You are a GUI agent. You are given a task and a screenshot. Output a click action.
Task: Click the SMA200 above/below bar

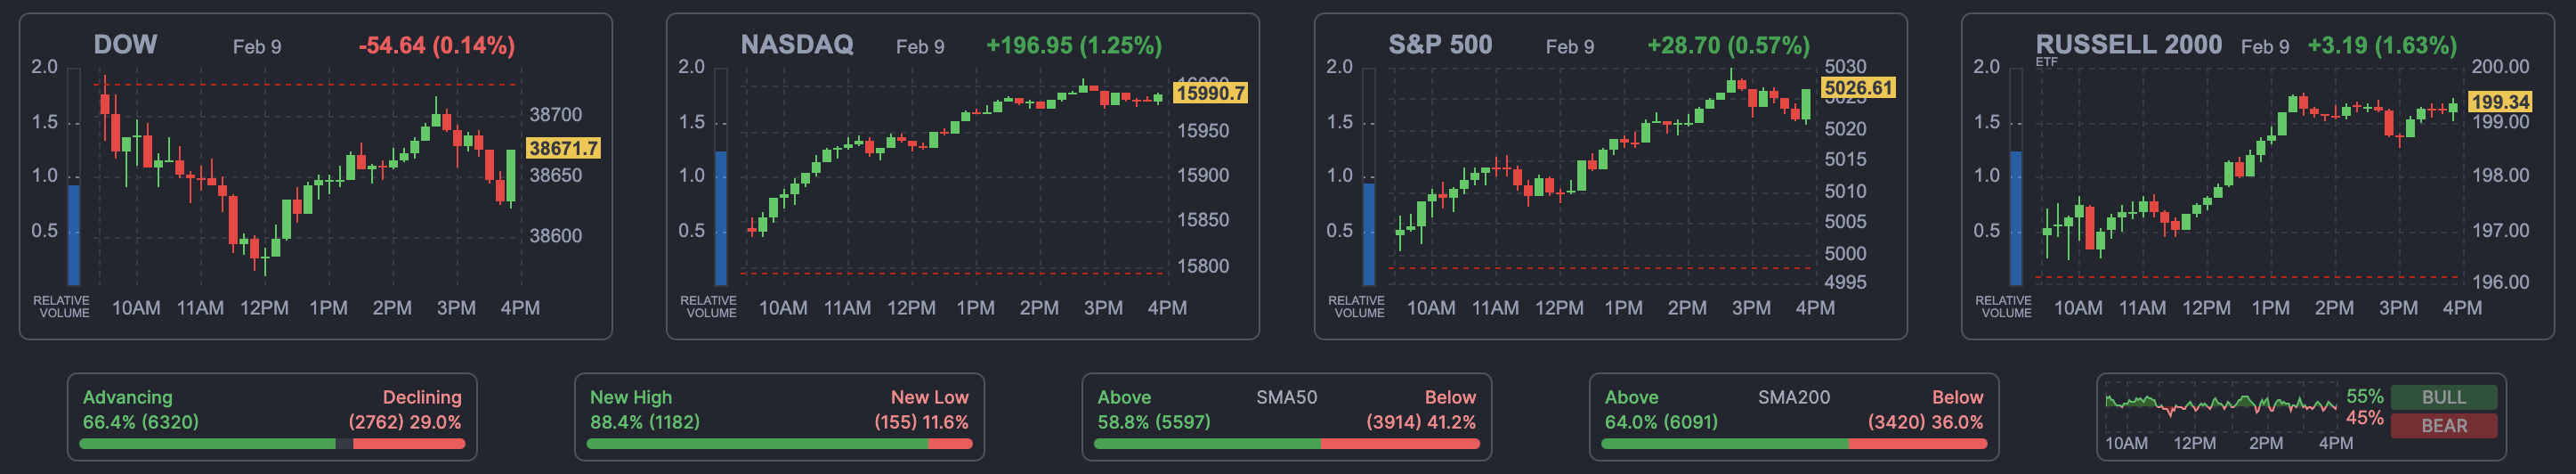coord(1794,443)
